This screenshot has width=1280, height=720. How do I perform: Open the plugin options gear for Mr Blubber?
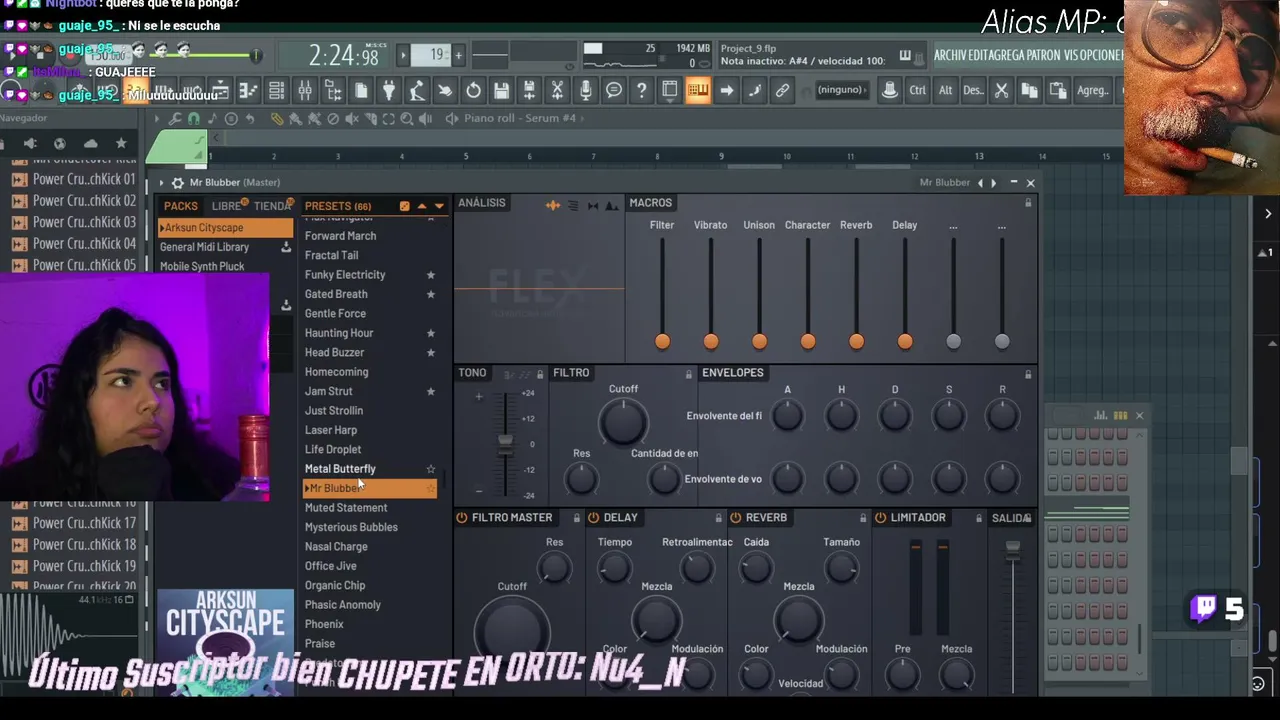(178, 183)
